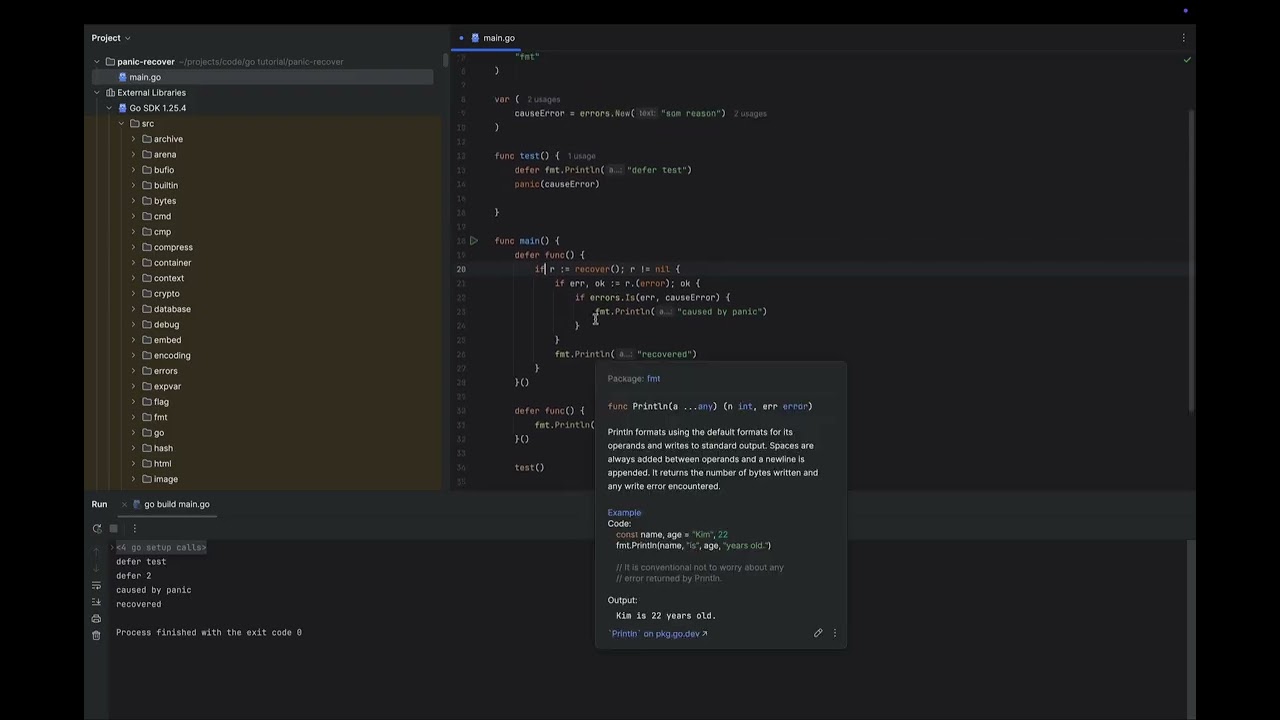Select the cmd folder
The image size is (1280, 720).
162,217
